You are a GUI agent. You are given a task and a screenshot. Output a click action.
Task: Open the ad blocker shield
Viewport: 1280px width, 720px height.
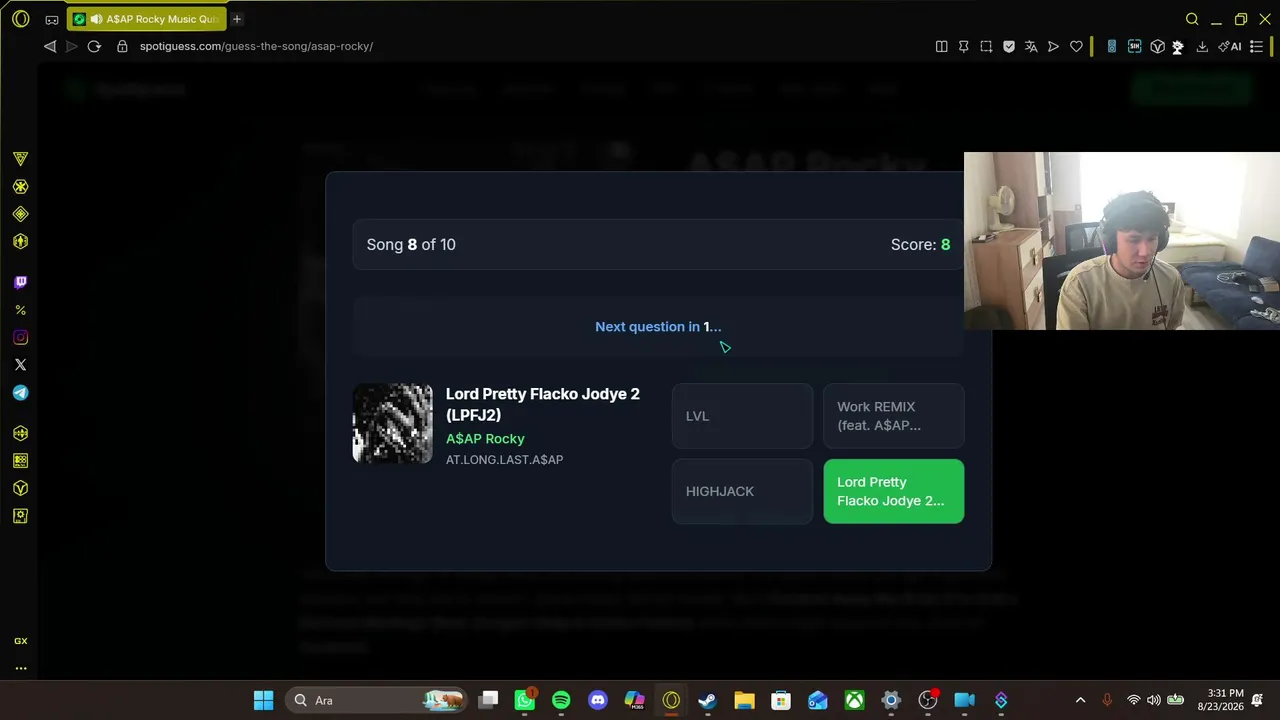1009,46
